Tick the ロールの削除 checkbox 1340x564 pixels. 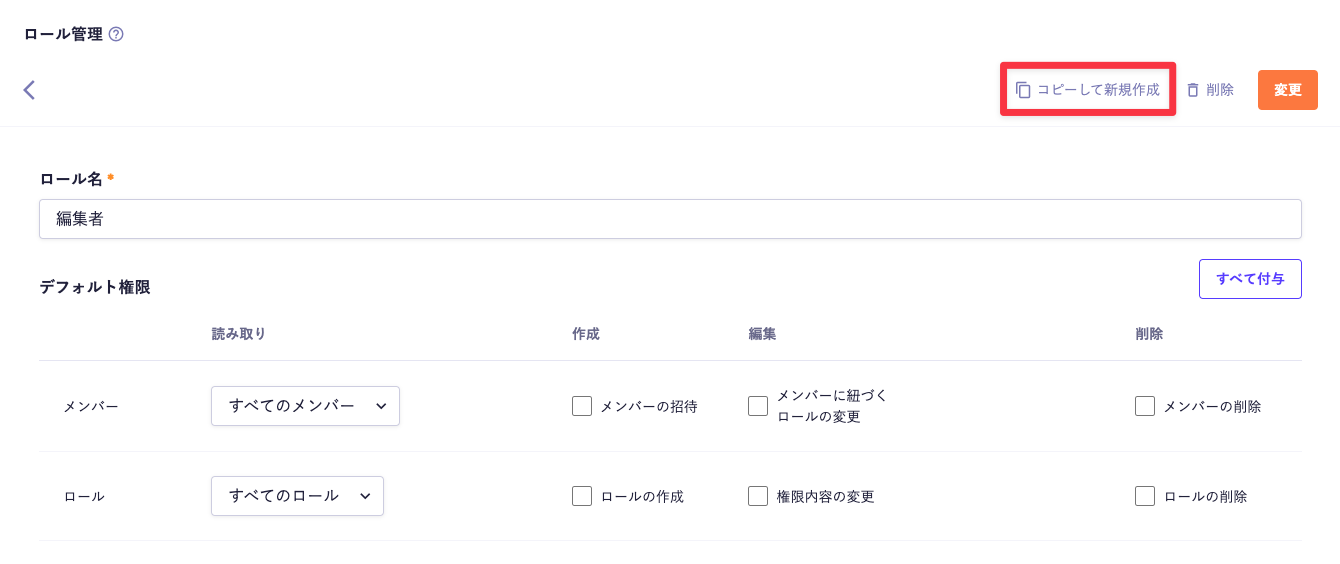1145,496
